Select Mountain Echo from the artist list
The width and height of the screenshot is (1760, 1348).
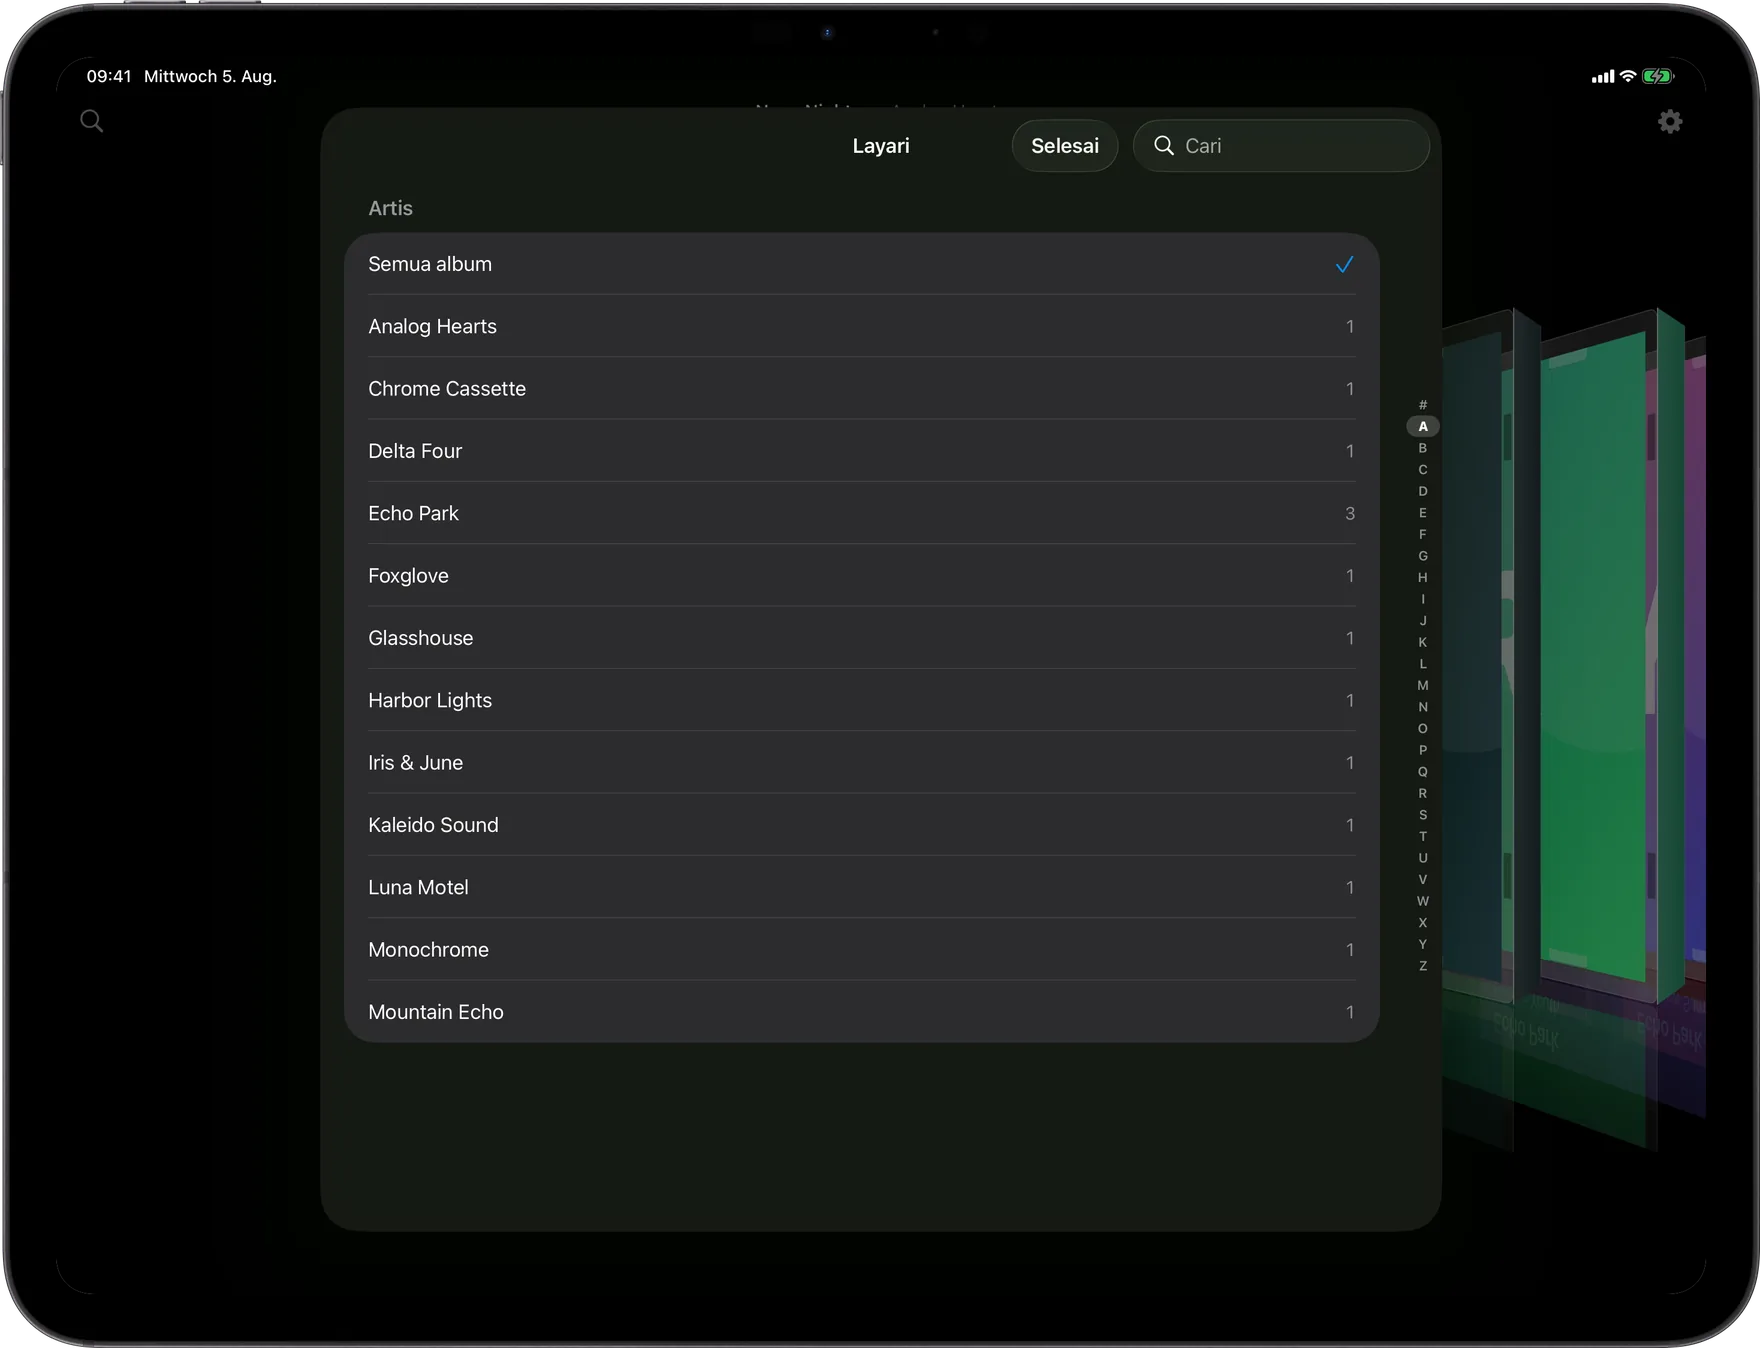tap(862, 1012)
